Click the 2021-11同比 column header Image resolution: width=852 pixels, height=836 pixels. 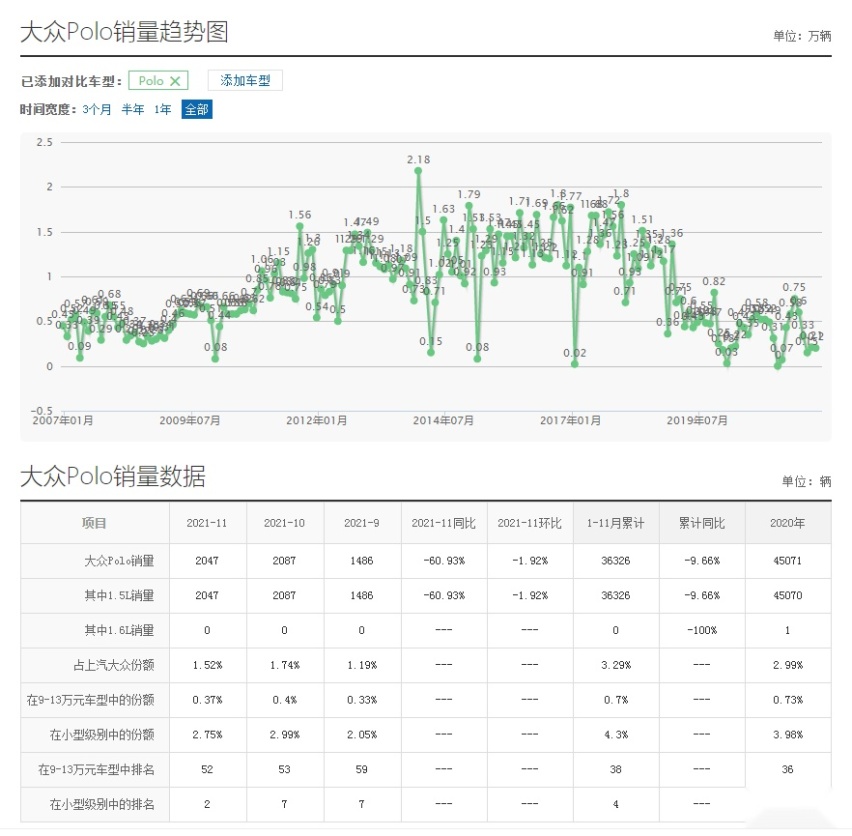click(x=444, y=523)
